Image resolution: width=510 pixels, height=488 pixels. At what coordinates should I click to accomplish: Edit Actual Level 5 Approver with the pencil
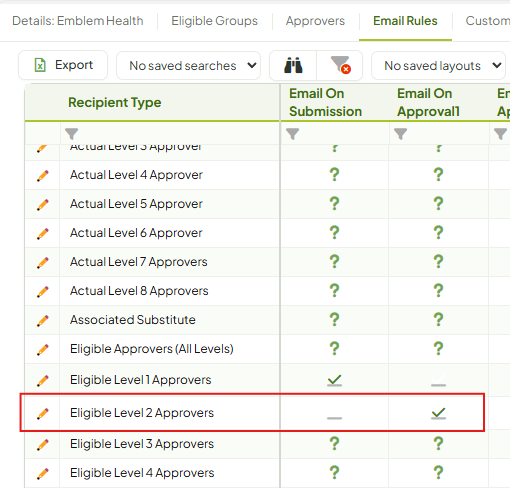tap(42, 204)
